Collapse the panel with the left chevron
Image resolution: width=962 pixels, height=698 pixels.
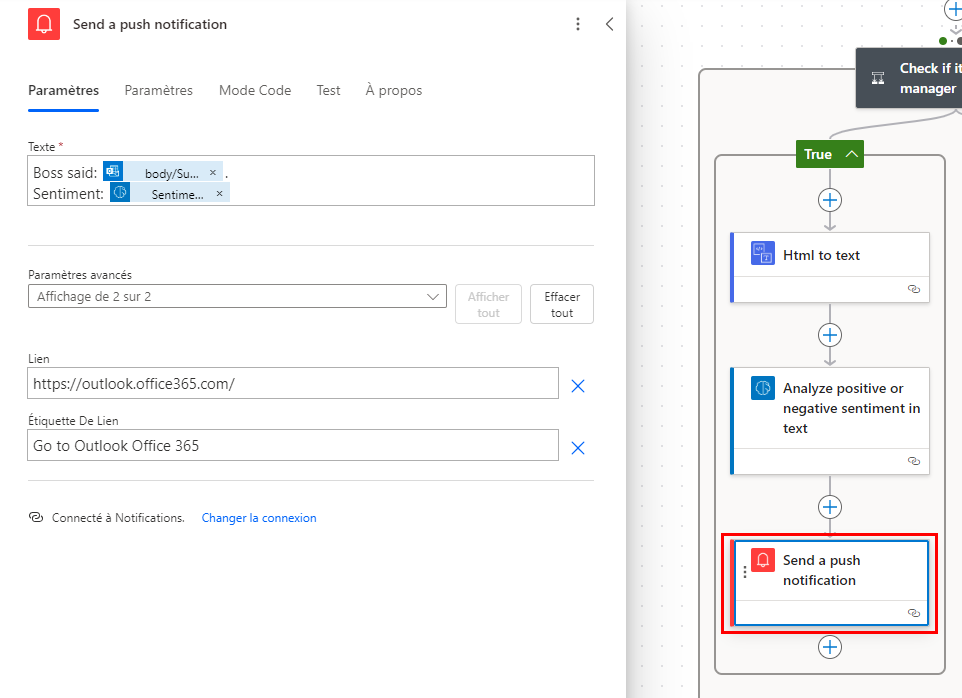point(609,24)
